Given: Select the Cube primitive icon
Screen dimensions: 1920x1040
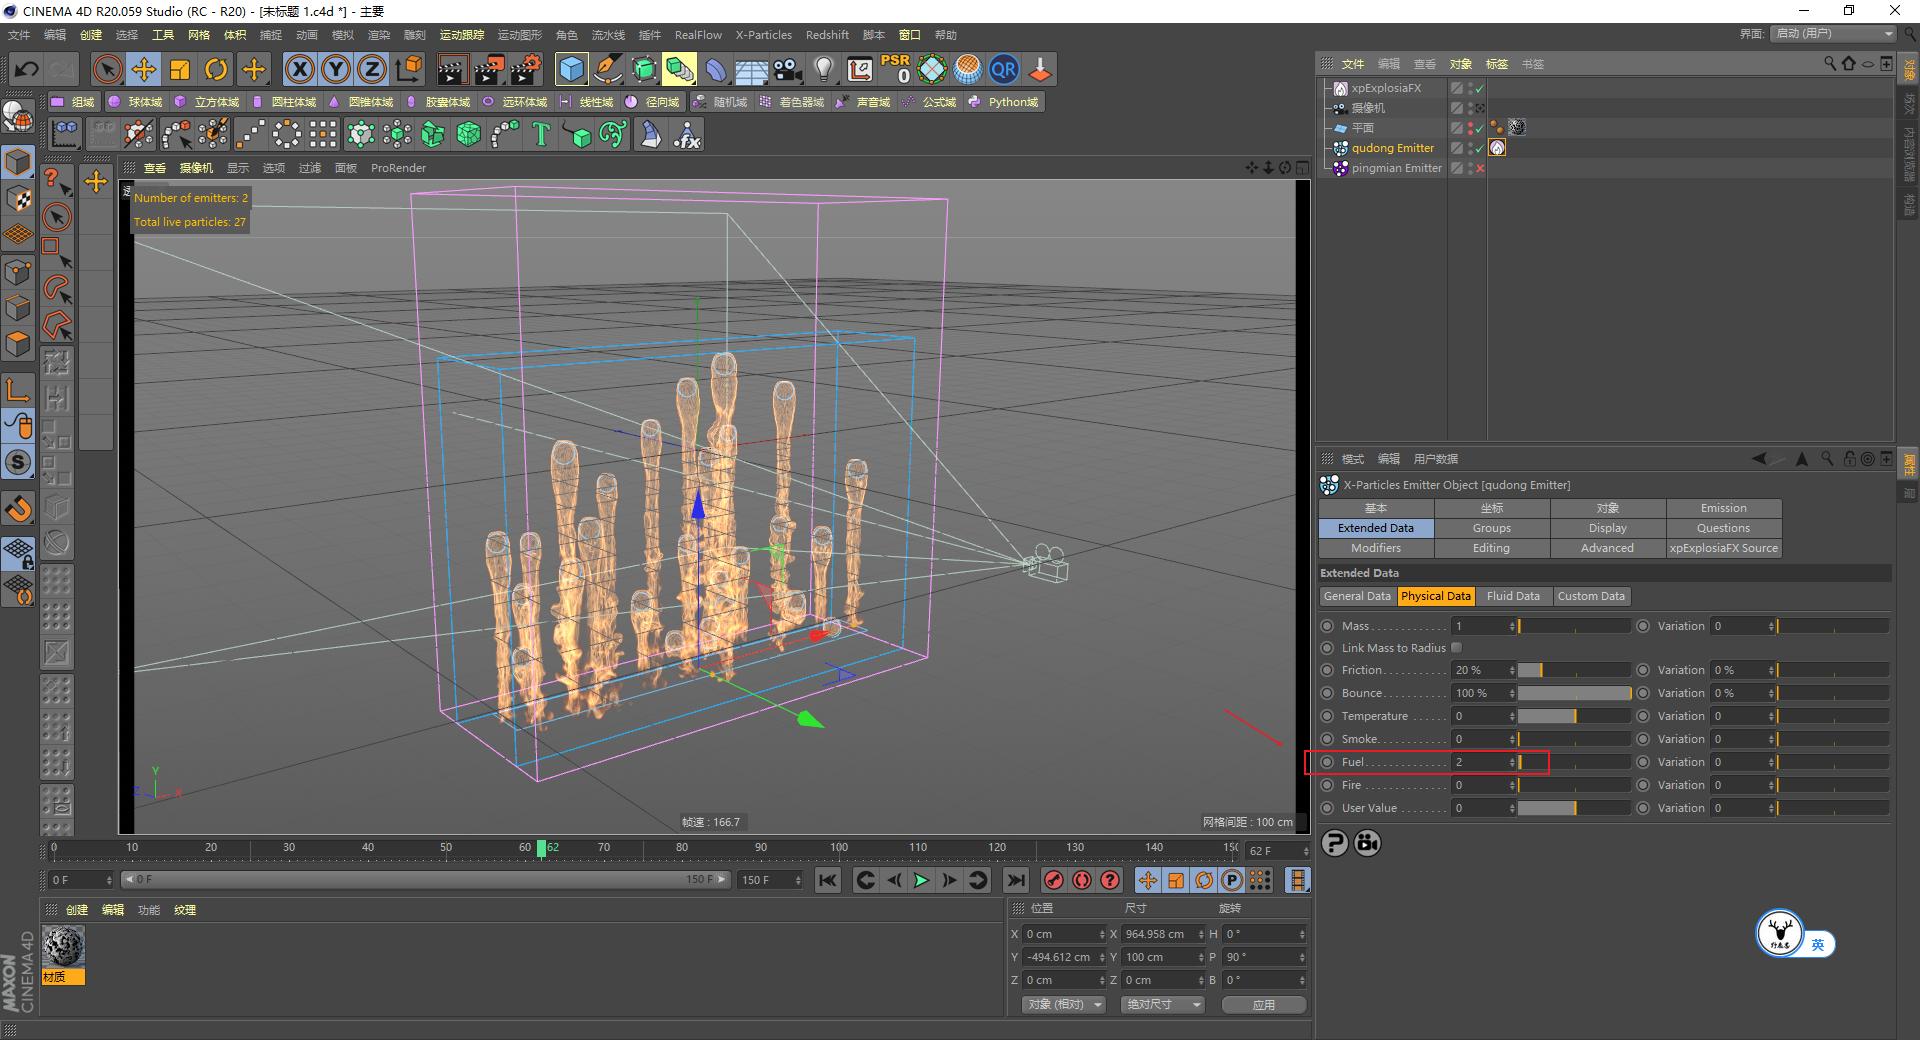Looking at the screenshot, I should (570, 69).
